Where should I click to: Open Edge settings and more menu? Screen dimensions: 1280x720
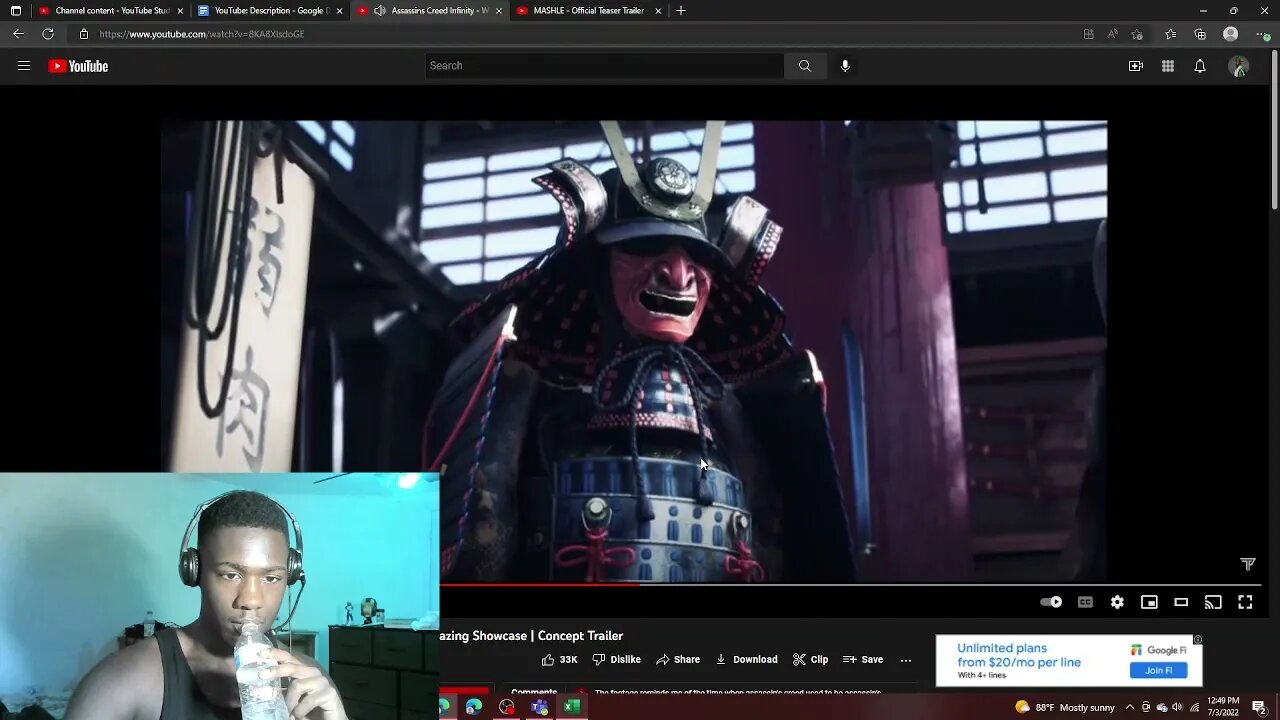[x=1262, y=34]
